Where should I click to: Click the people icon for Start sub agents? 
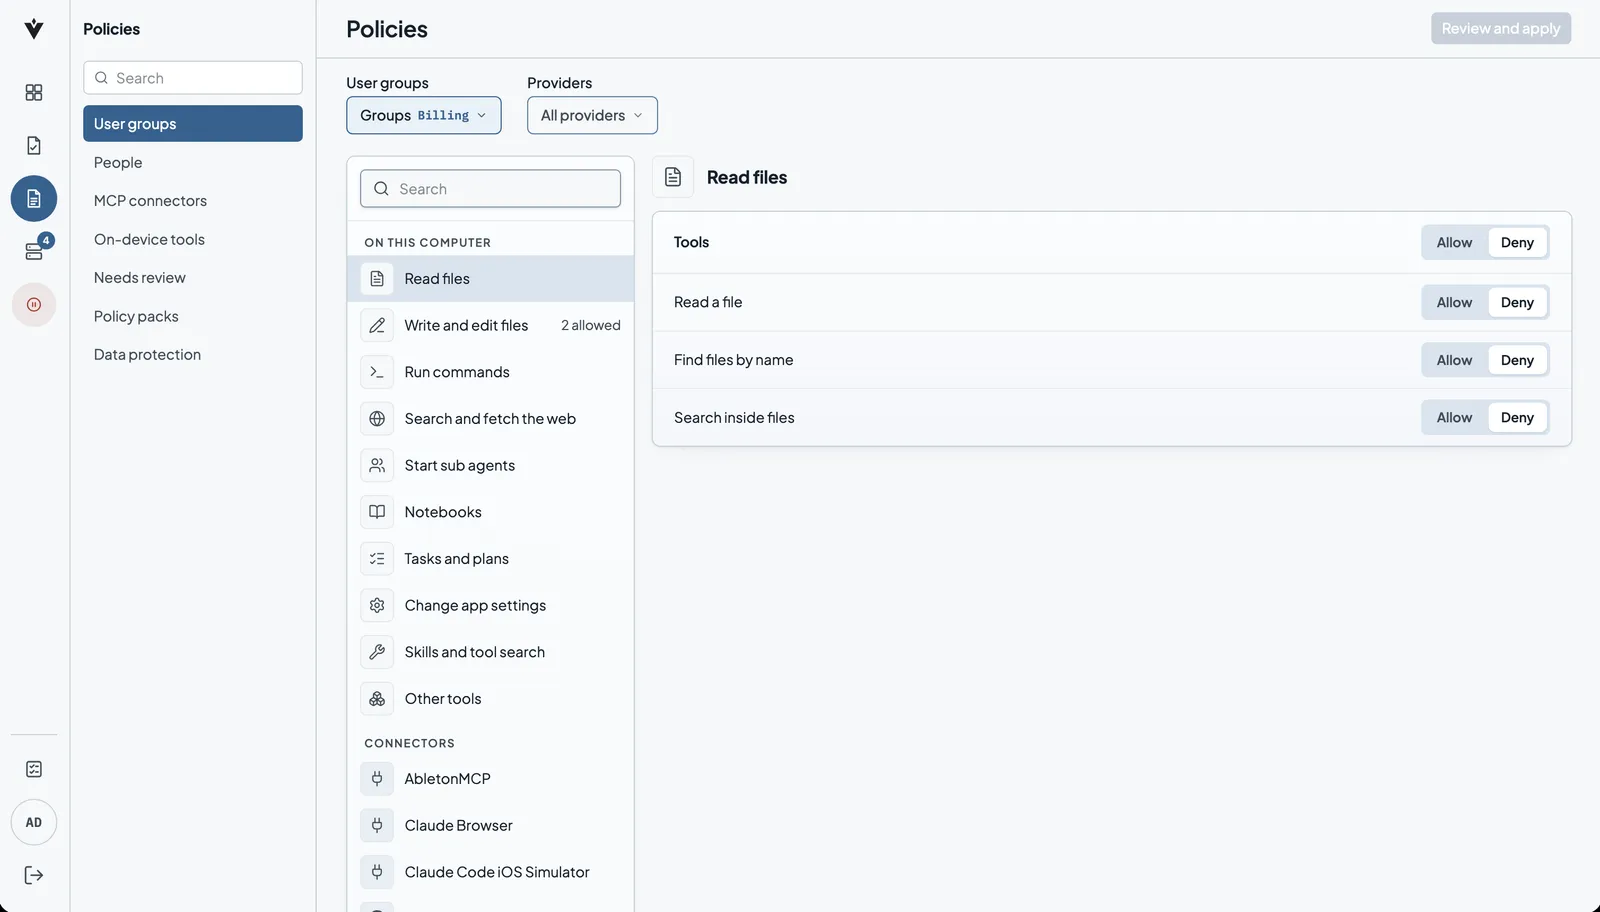377,465
